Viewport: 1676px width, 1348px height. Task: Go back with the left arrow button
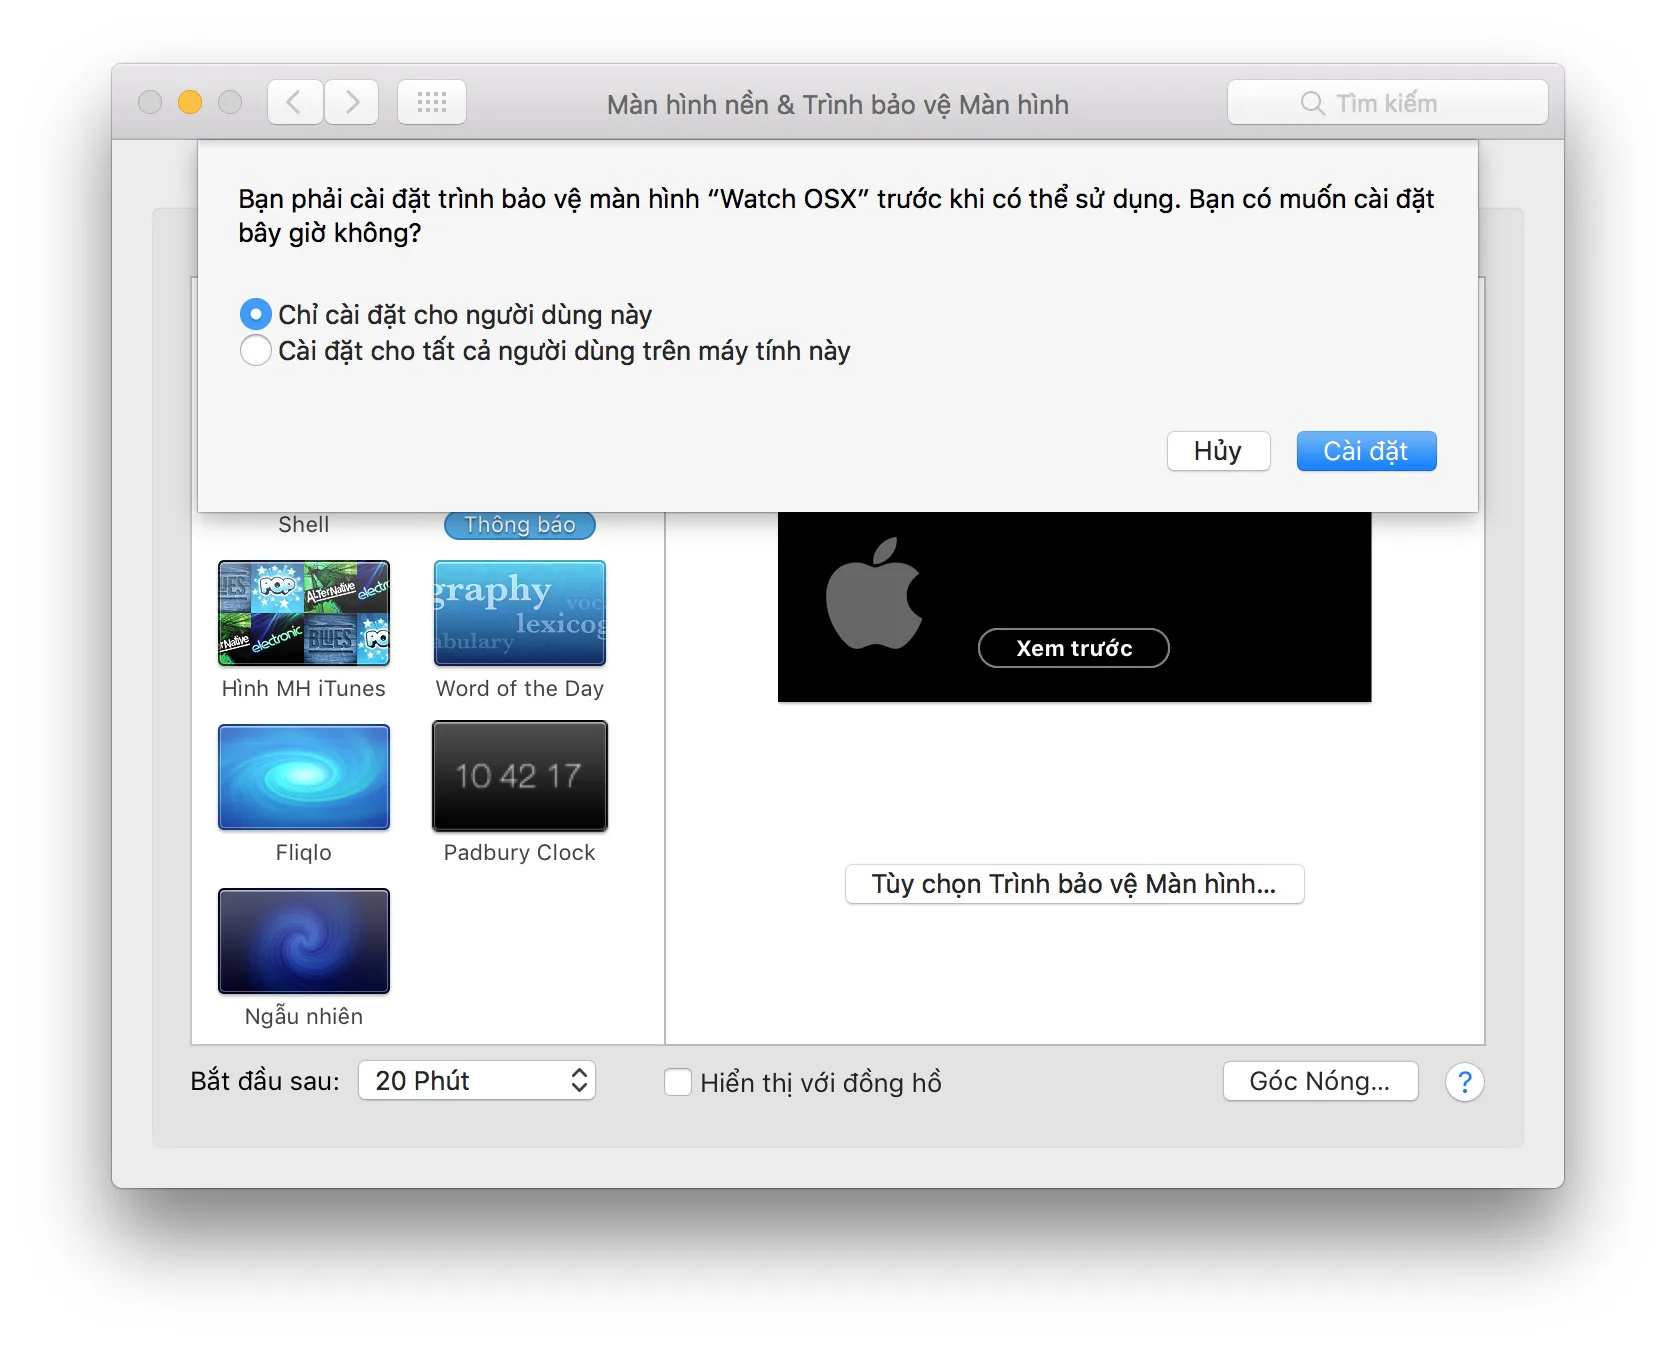295,102
